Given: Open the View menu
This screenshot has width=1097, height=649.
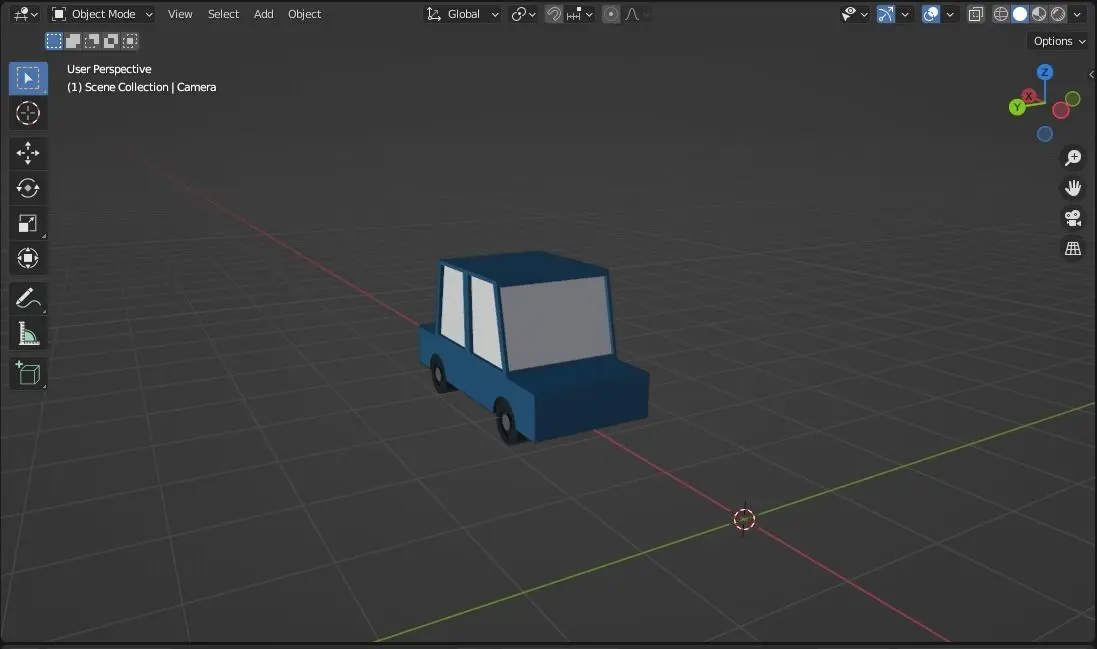Looking at the screenshot, I should tap(180, 14).
